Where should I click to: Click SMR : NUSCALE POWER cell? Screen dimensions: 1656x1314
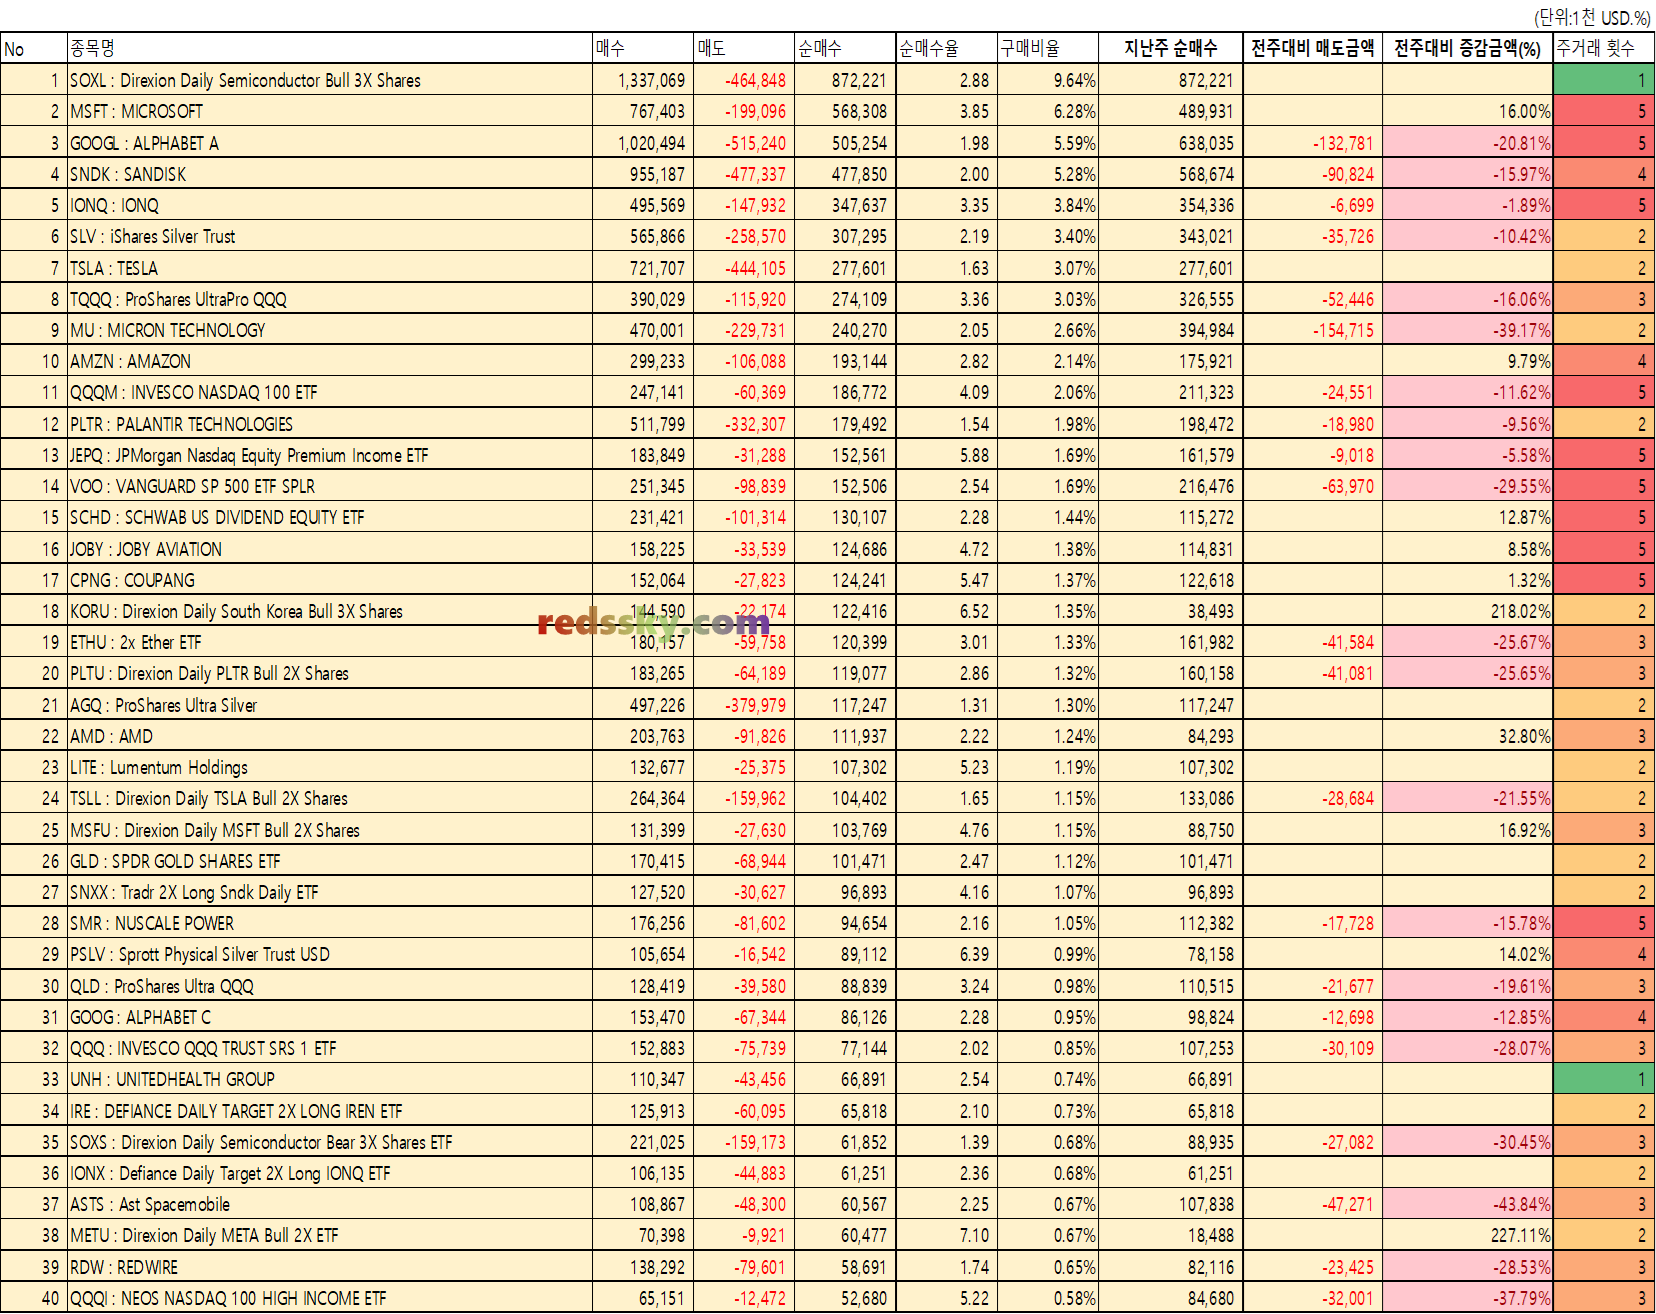pos(330,923)
